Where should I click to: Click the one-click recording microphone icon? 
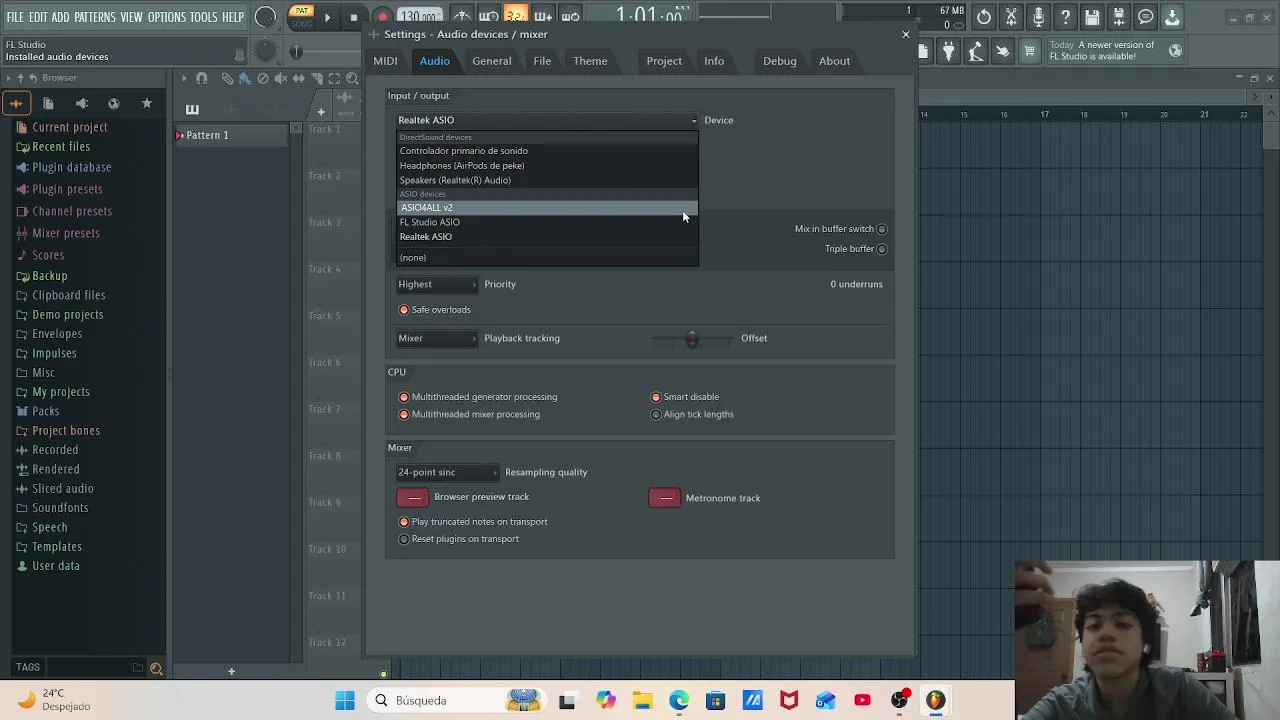pyautogui.click(x=1038, y=17)
